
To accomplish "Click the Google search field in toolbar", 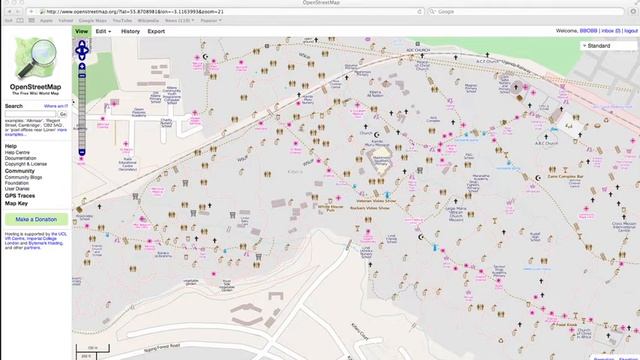I will [526, 12].
